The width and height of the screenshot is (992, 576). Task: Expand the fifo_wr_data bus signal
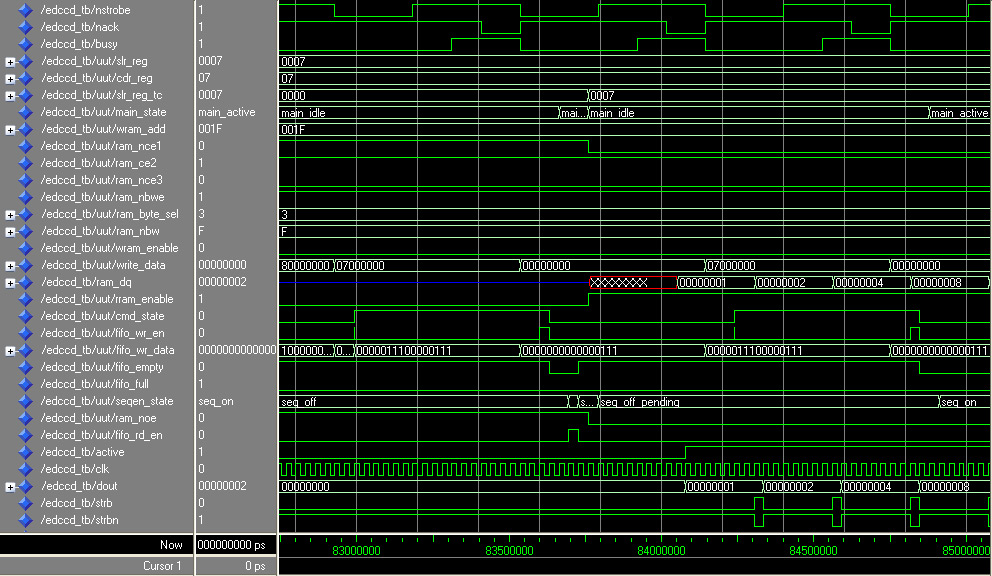click(10, 350)
